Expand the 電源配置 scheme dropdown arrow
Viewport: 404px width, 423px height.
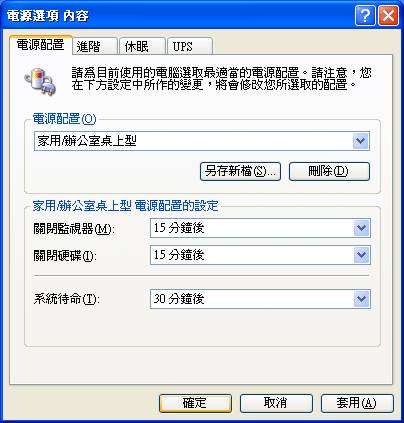coord(360,141)
